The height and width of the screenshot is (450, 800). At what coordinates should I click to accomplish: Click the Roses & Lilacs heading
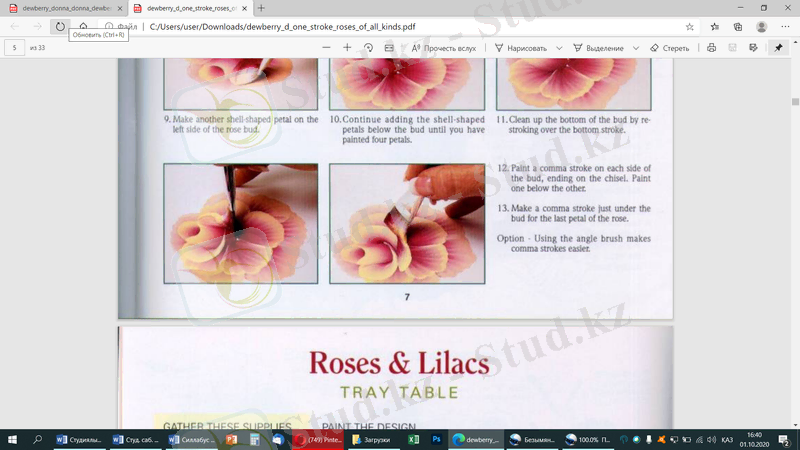click(x=398, y=363)
